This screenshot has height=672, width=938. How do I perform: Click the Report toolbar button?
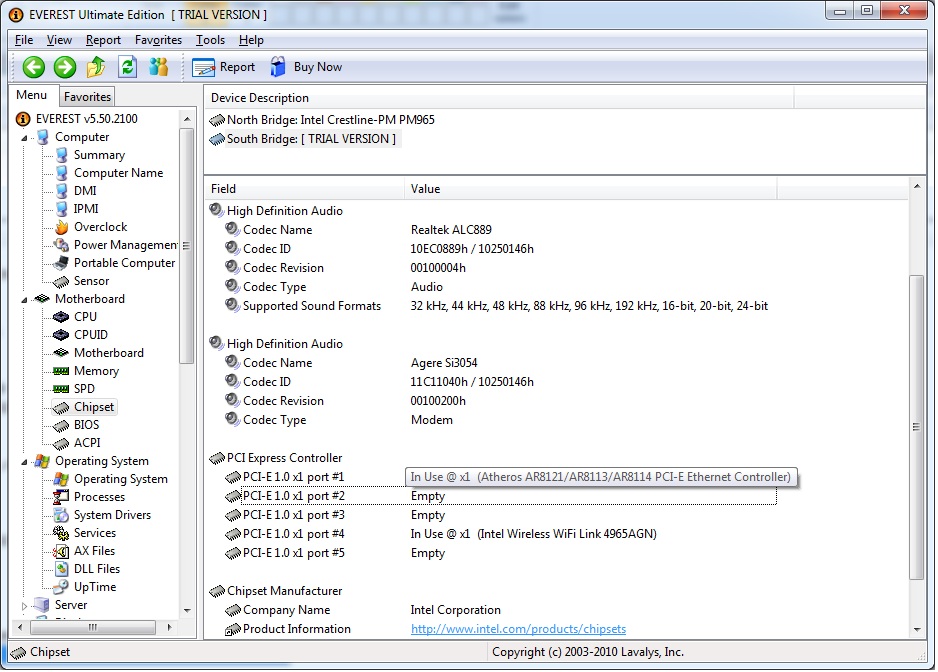pos(224,67)
